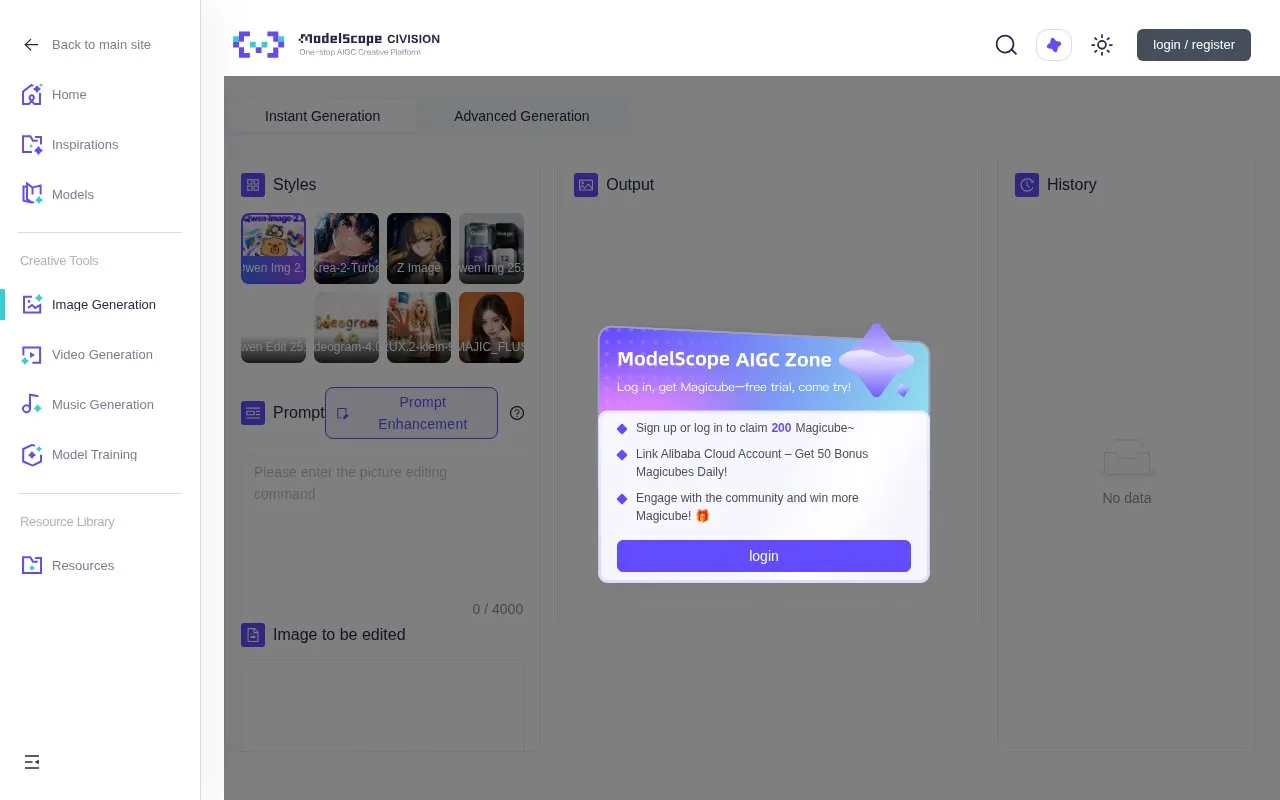Select the Qwen Img 2 style thumbnail

273,248
